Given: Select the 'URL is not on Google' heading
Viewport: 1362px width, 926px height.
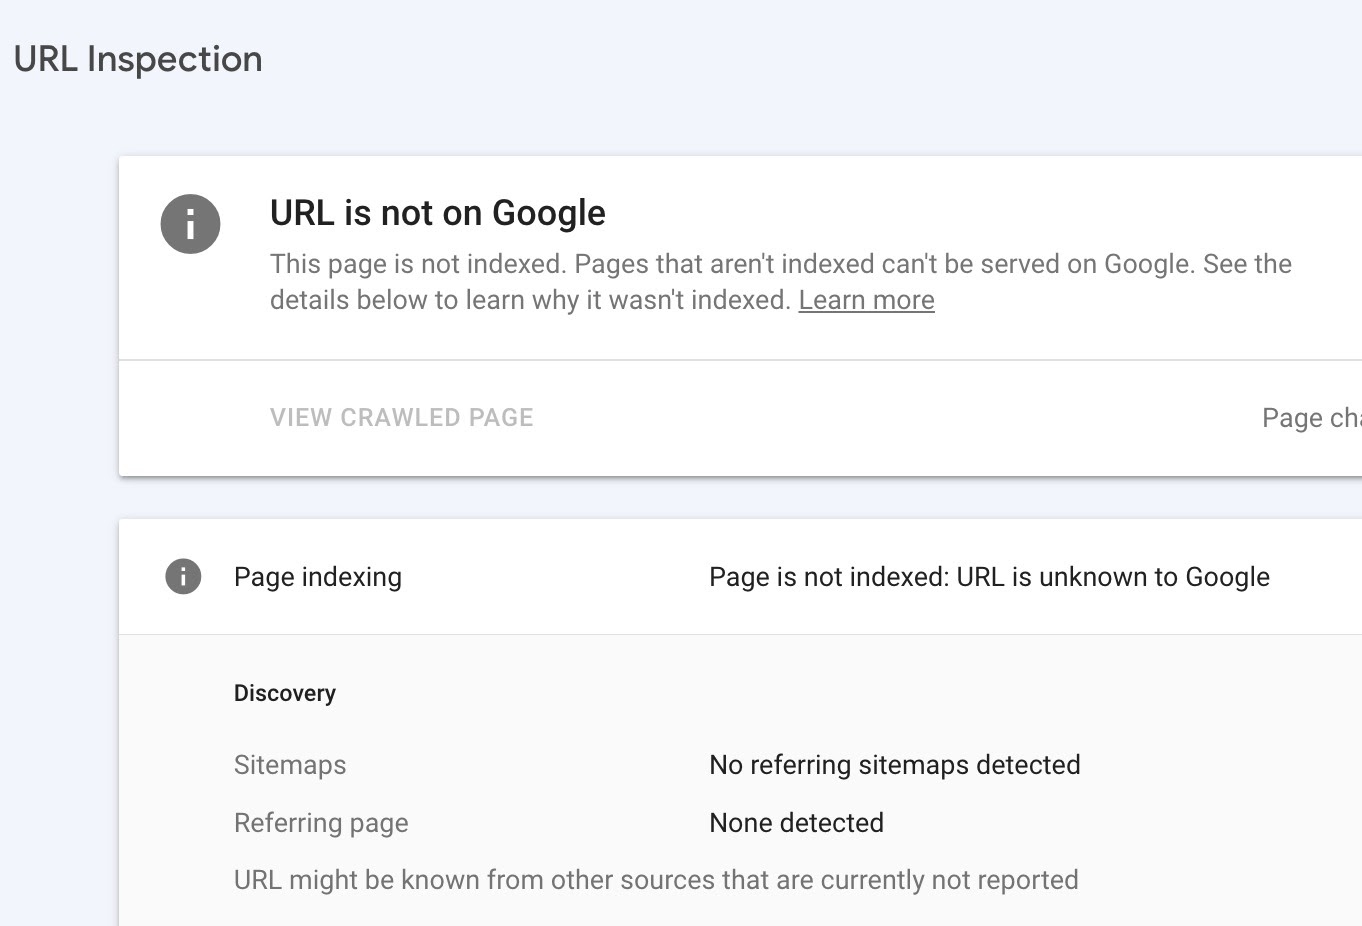Looking at the screenshot, I should [x=437, y=213].
